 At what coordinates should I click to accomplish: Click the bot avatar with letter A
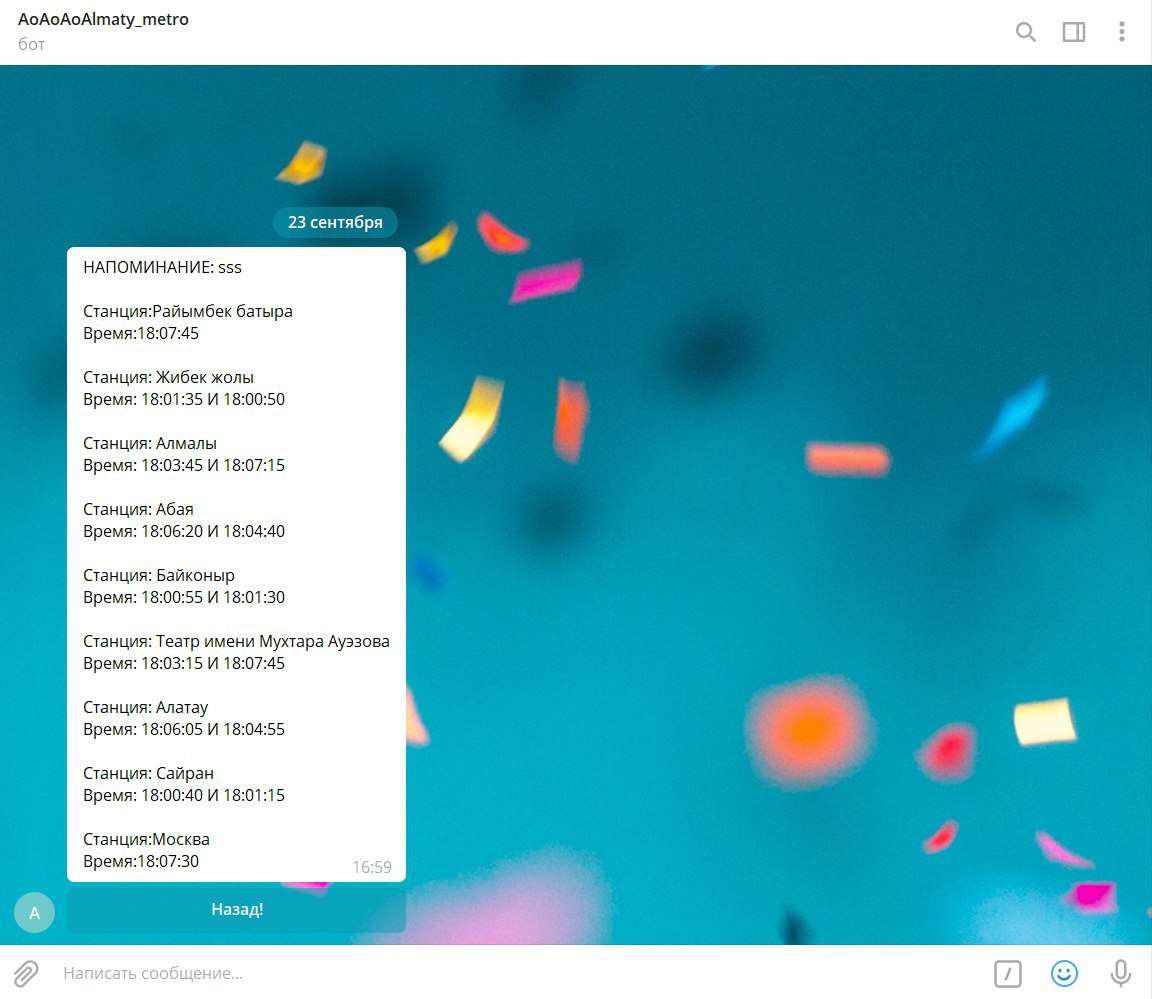click(x=35, y=912)
